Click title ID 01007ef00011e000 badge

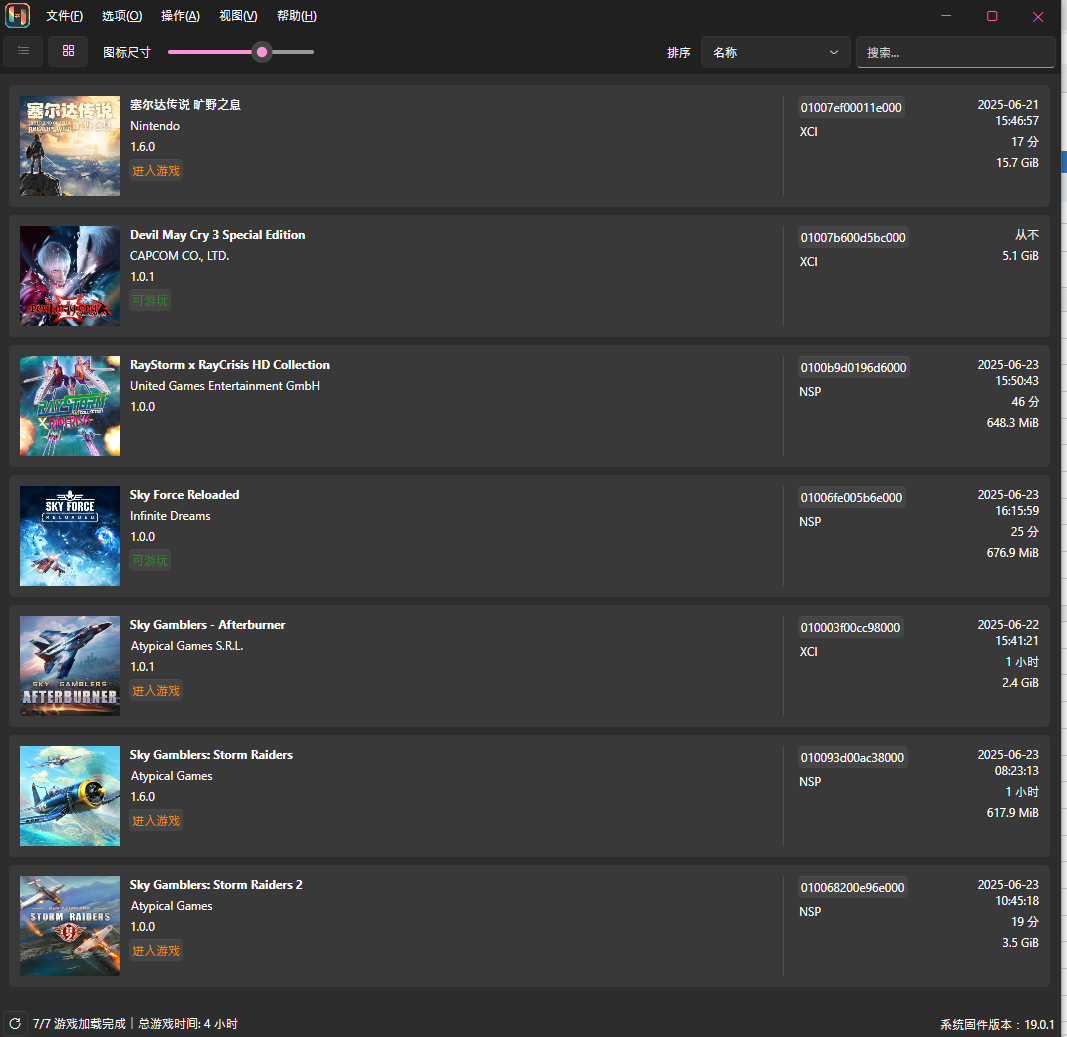[851, 108]
